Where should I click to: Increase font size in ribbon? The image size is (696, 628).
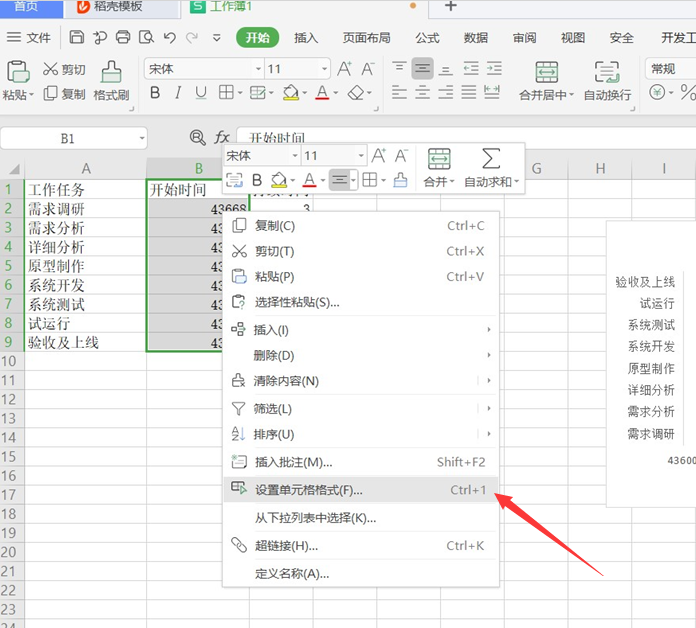(x=344, y=69)
